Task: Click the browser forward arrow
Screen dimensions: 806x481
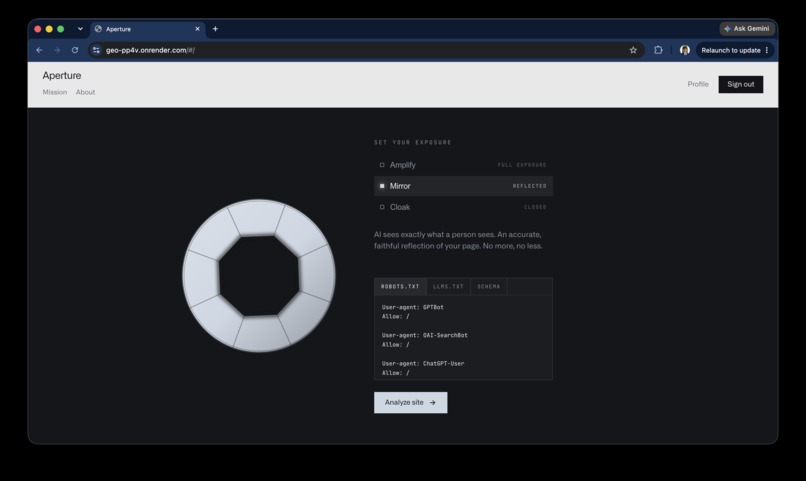Action: 57,50
